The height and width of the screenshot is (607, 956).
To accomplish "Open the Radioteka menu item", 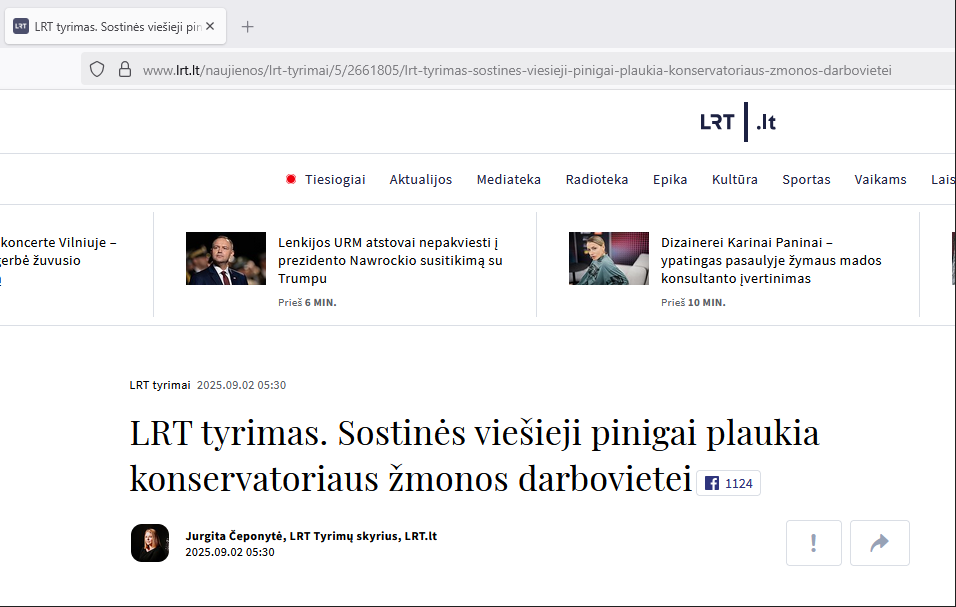I will [x=596, y=180].
